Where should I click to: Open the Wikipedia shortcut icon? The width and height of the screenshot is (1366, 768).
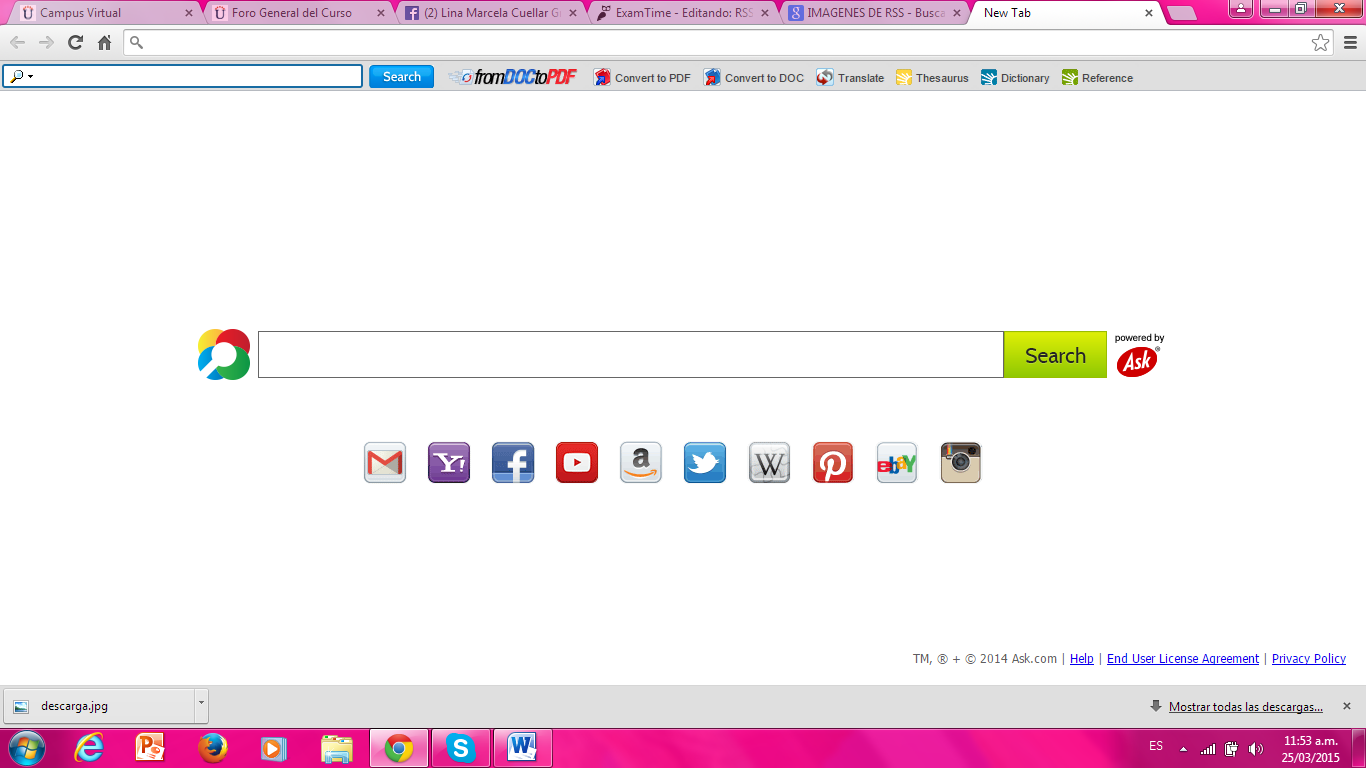coord(769,463)
